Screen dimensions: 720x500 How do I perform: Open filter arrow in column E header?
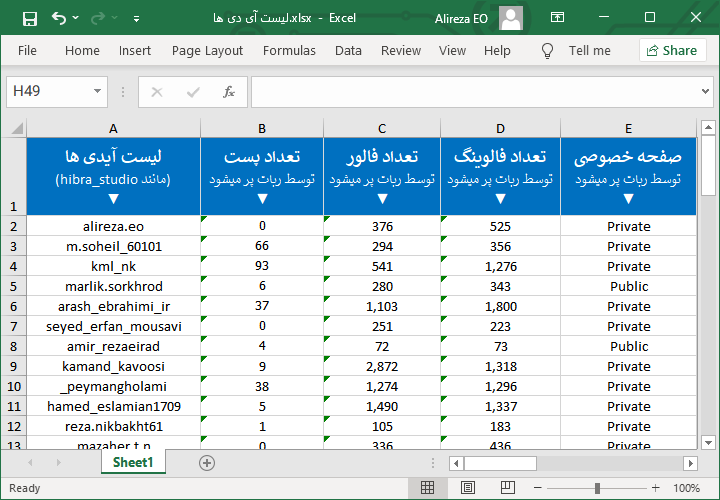pos(629,199)
